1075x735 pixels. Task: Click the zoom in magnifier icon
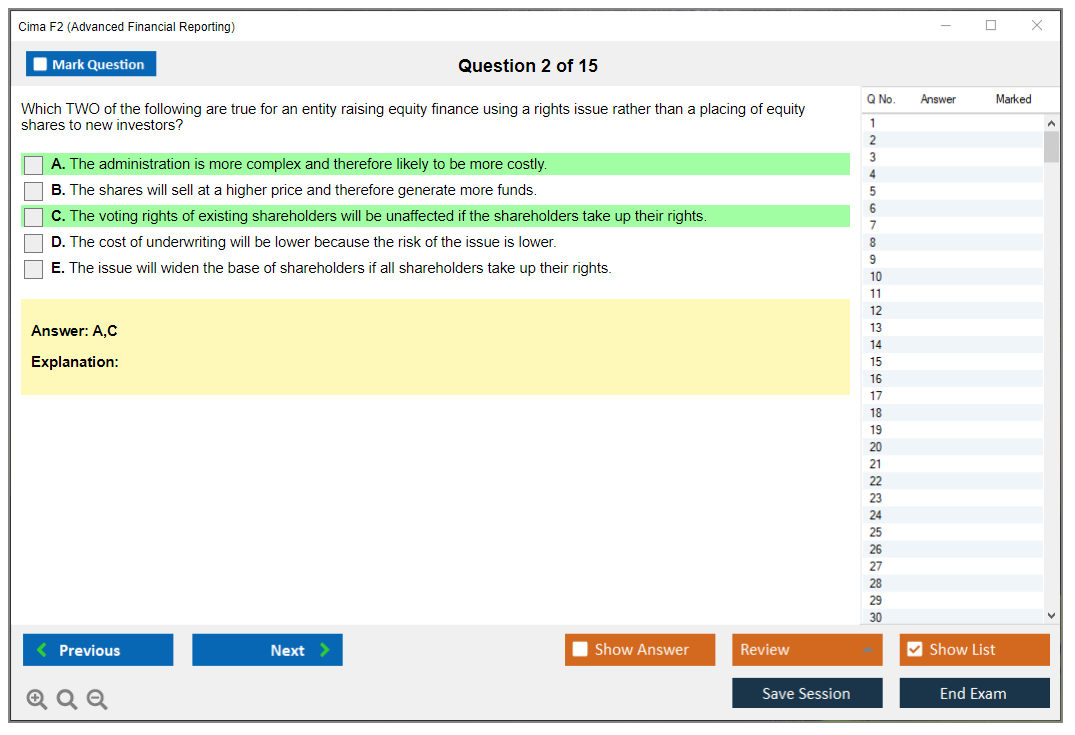(x=37, y=700)
